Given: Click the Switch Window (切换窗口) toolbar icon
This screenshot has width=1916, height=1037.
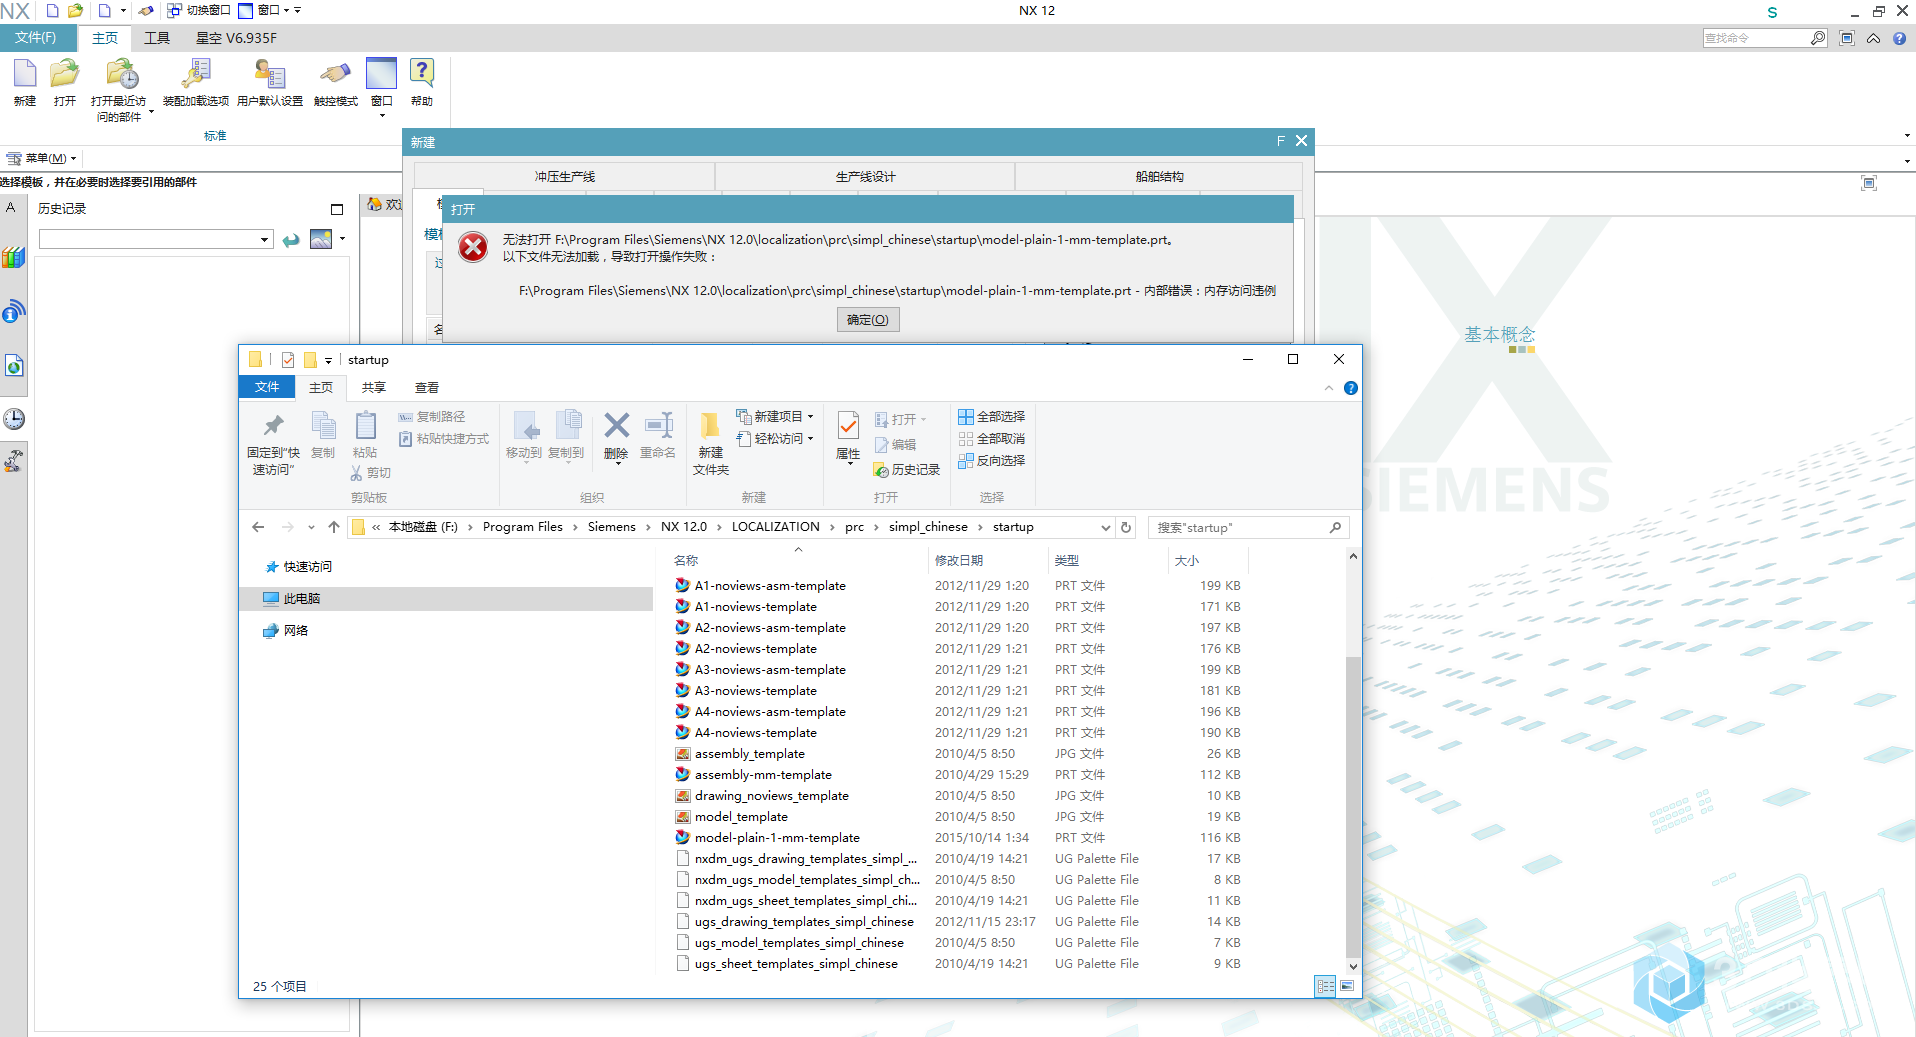Looking at the screenshot, I should point(174,10).
